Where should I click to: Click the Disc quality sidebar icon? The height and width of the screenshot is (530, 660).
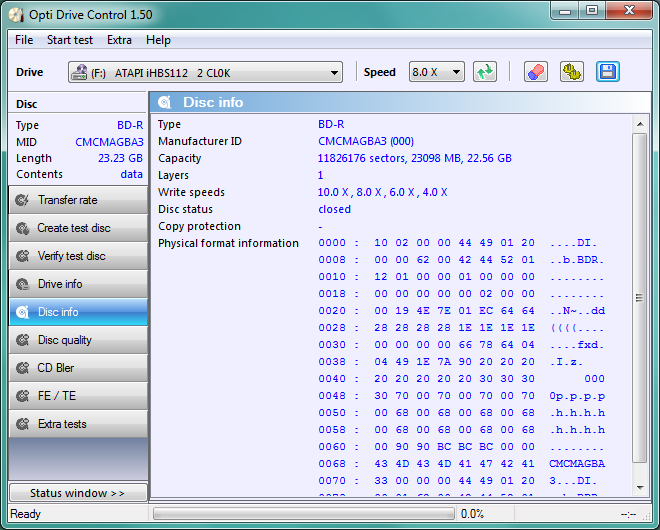coord(22,340)
